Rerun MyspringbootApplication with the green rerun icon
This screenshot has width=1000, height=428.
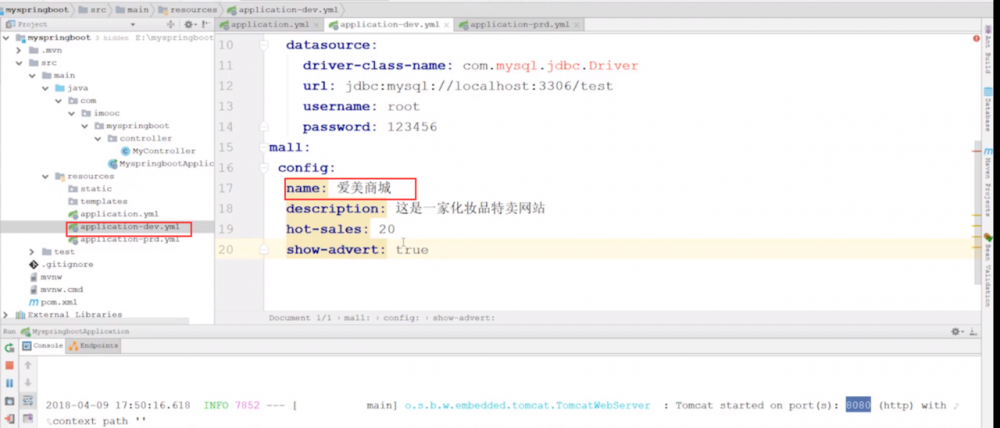(x=9, y=348)
